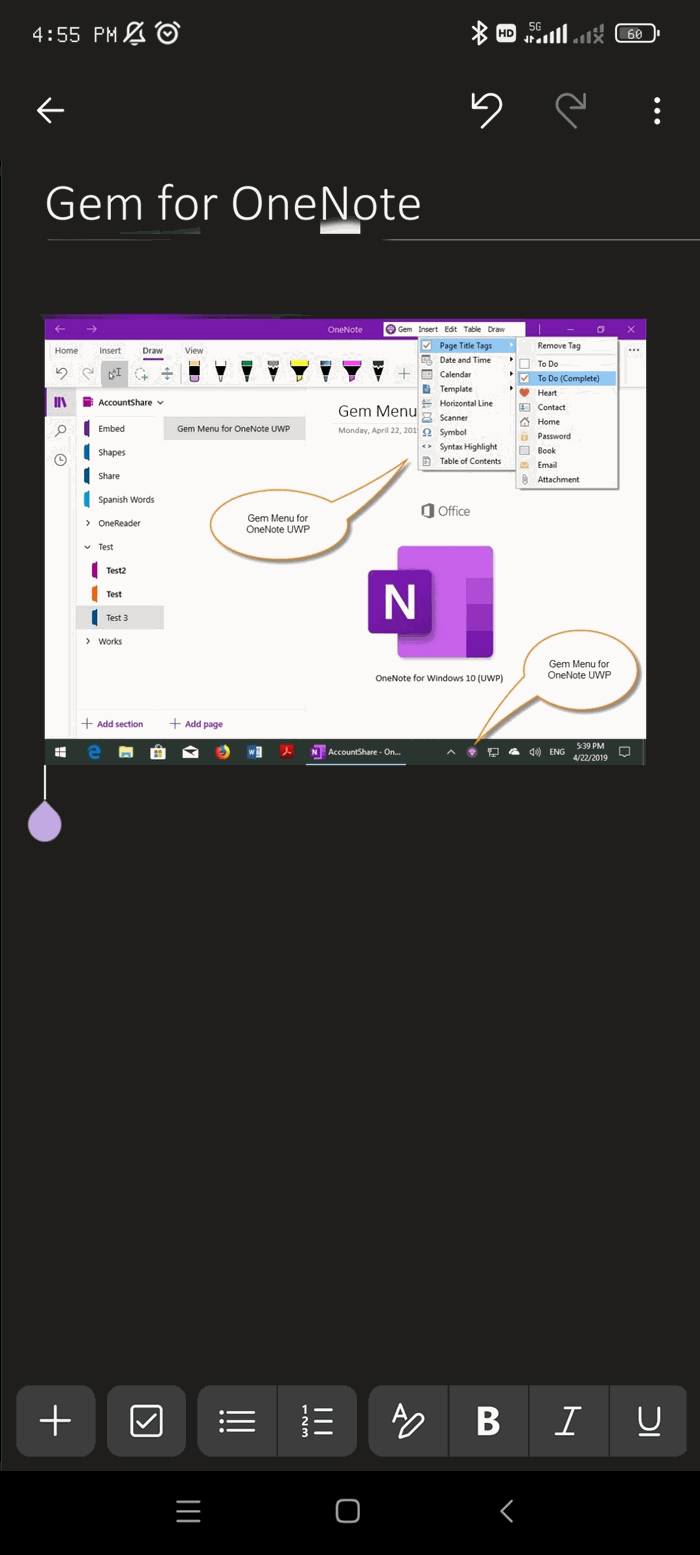
Task: Apply numbered list formatting
Action: pos(317,1420)
